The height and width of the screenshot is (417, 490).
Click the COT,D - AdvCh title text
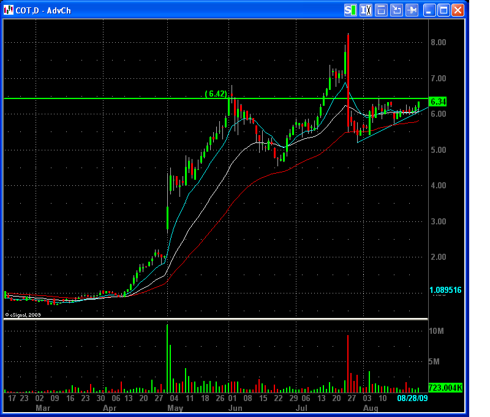(x=43, y=11)
